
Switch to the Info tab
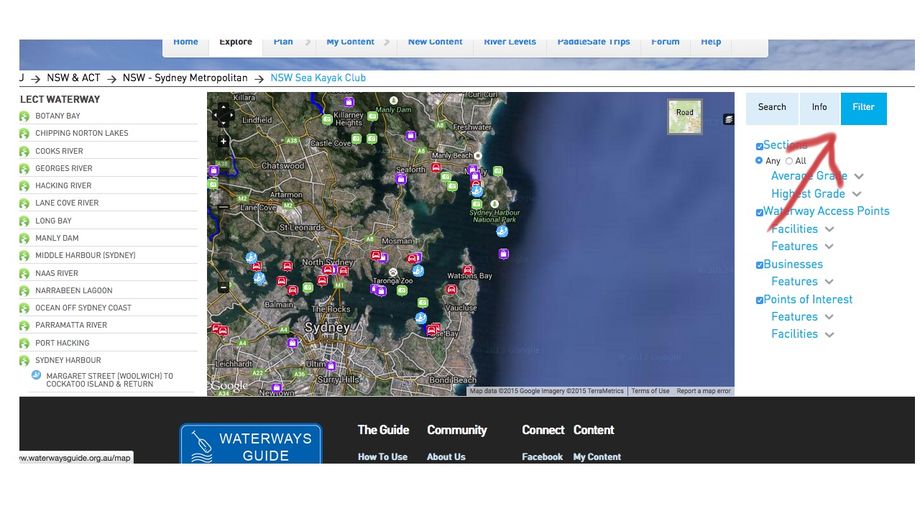820,108
